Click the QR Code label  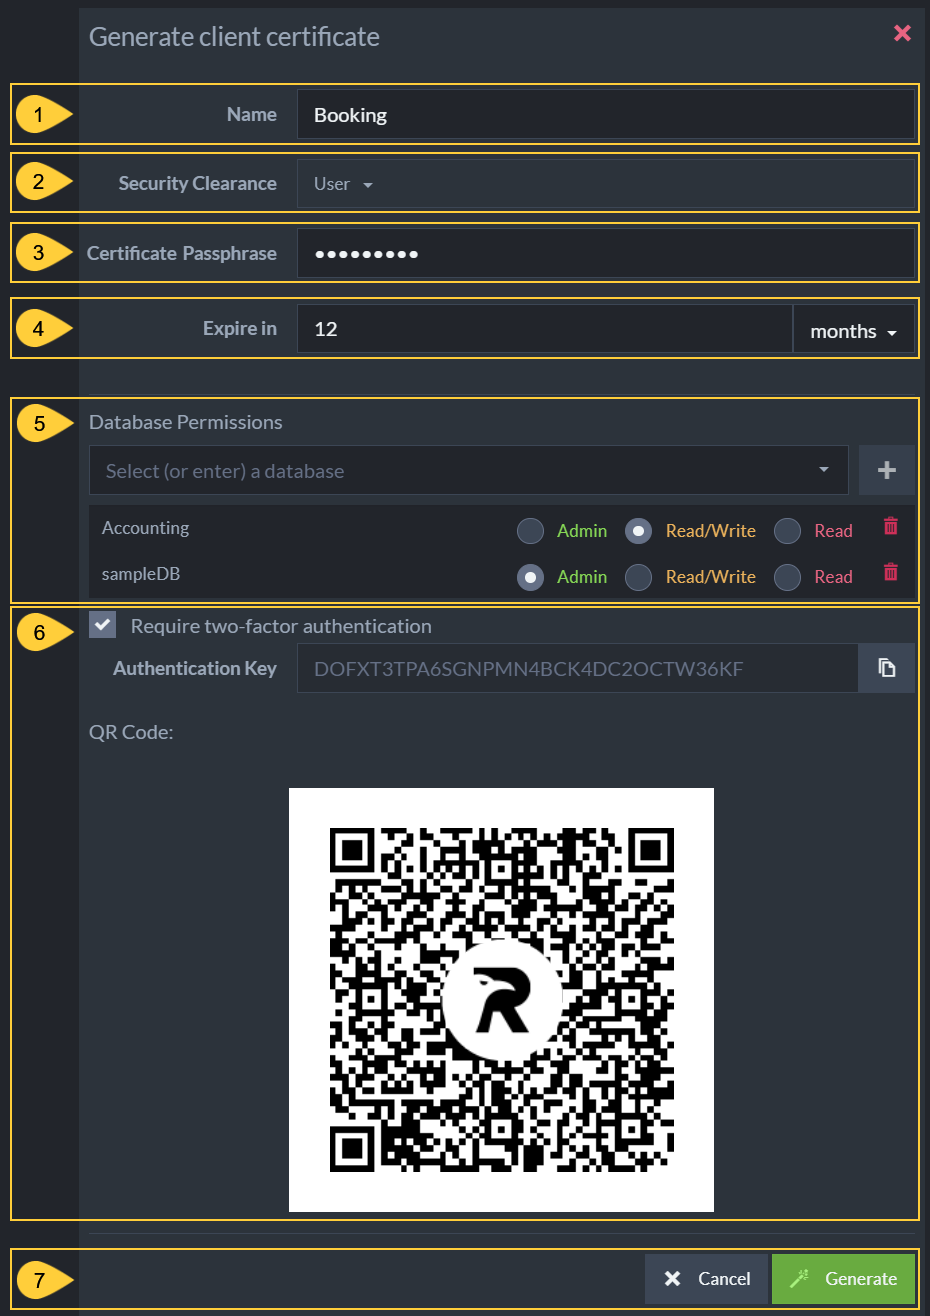(131, 732)
